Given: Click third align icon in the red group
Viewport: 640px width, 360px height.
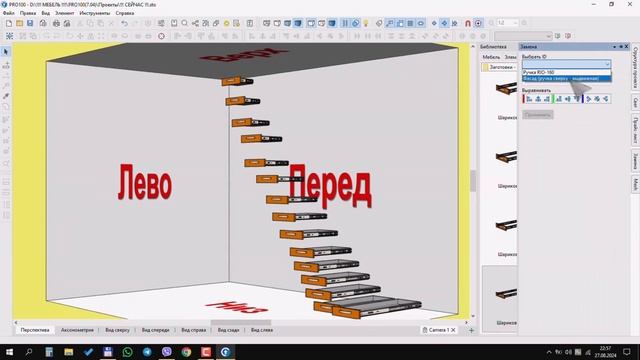Looking at the screenshot, I should [547, 99].
